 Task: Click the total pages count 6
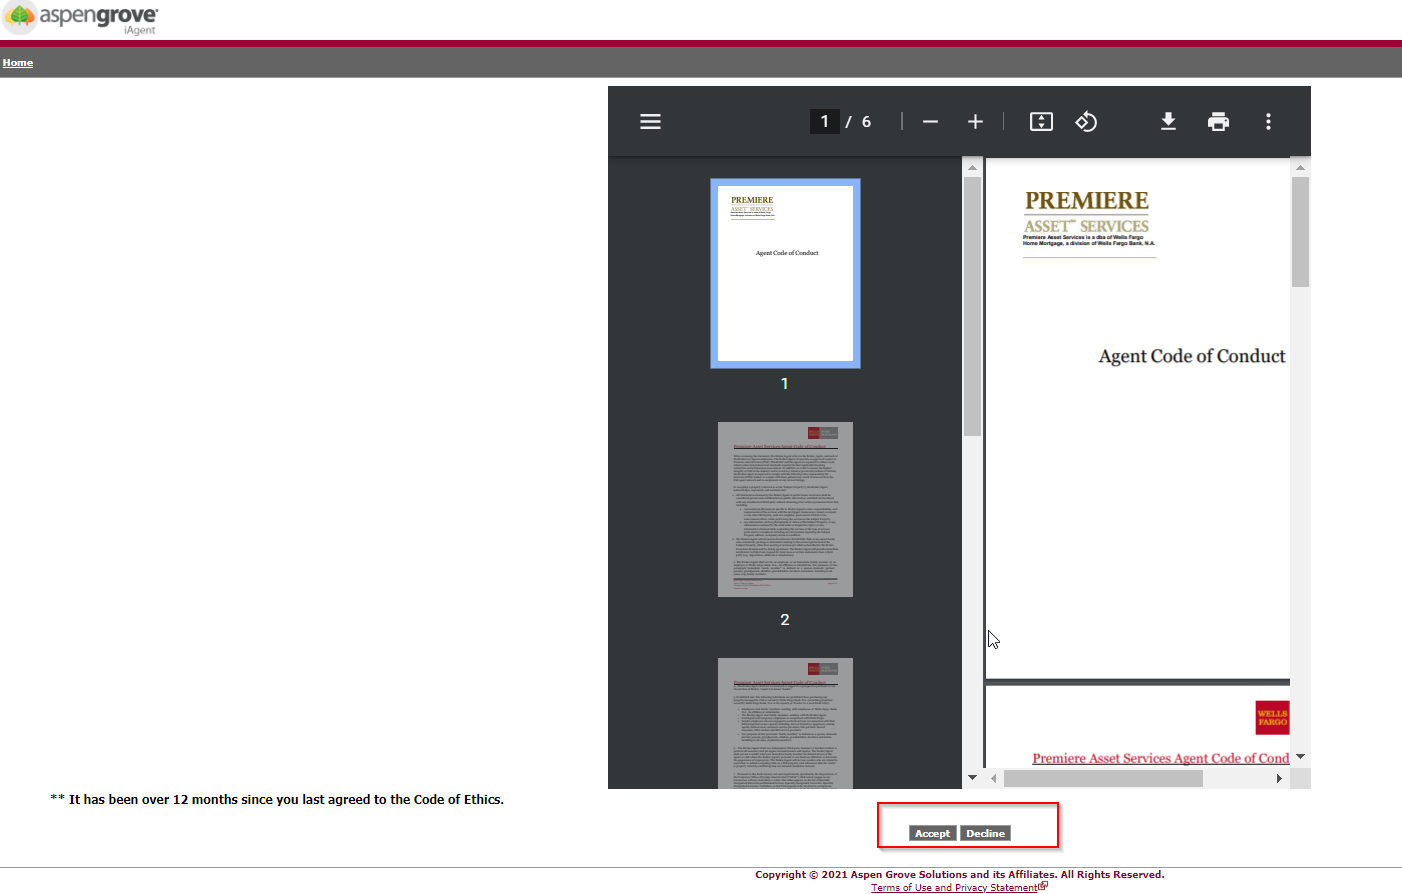coord(866,121)
